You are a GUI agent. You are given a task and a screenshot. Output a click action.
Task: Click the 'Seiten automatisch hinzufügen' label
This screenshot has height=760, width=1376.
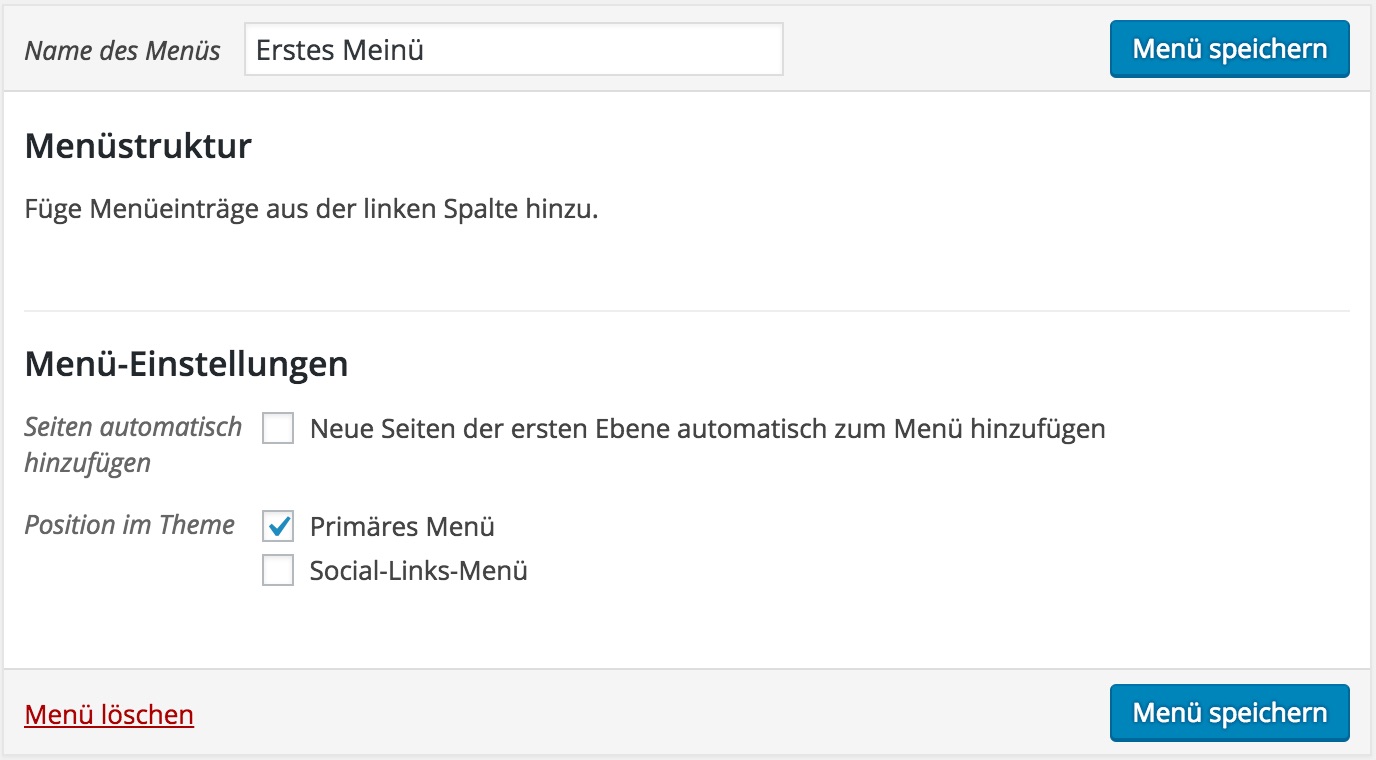tap(133, 444)
